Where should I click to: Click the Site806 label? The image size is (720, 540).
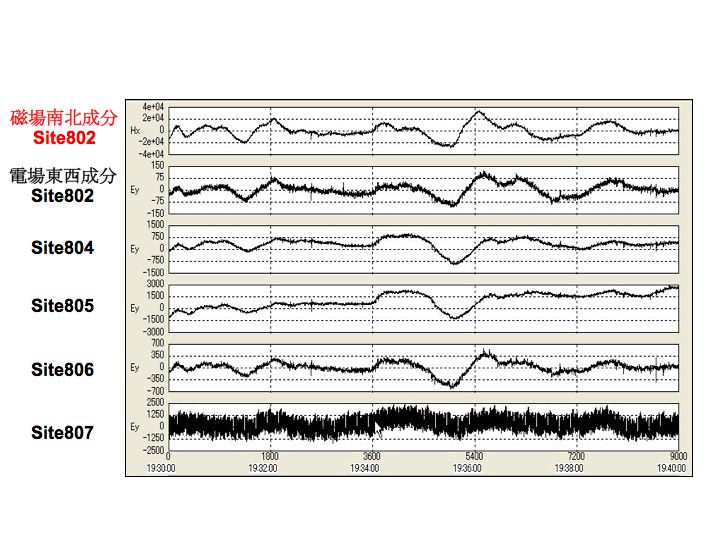(x=62, y=370)
